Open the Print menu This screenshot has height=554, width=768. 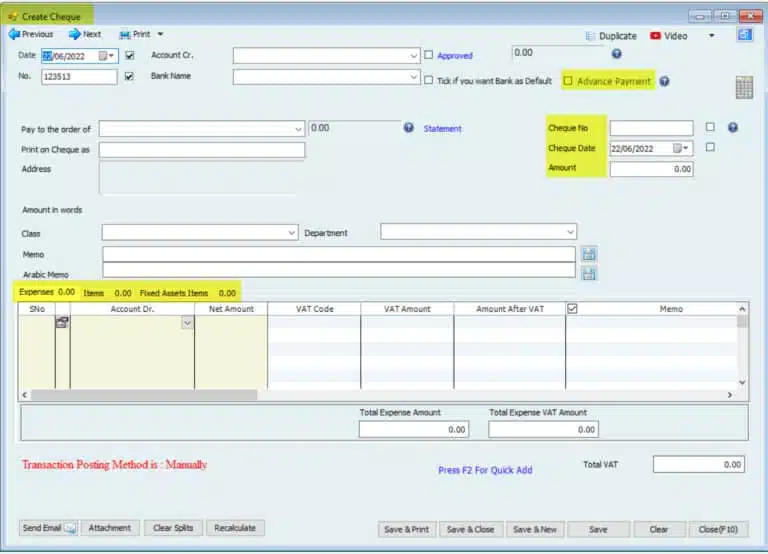pyautogui.click(x=141, y=34)
